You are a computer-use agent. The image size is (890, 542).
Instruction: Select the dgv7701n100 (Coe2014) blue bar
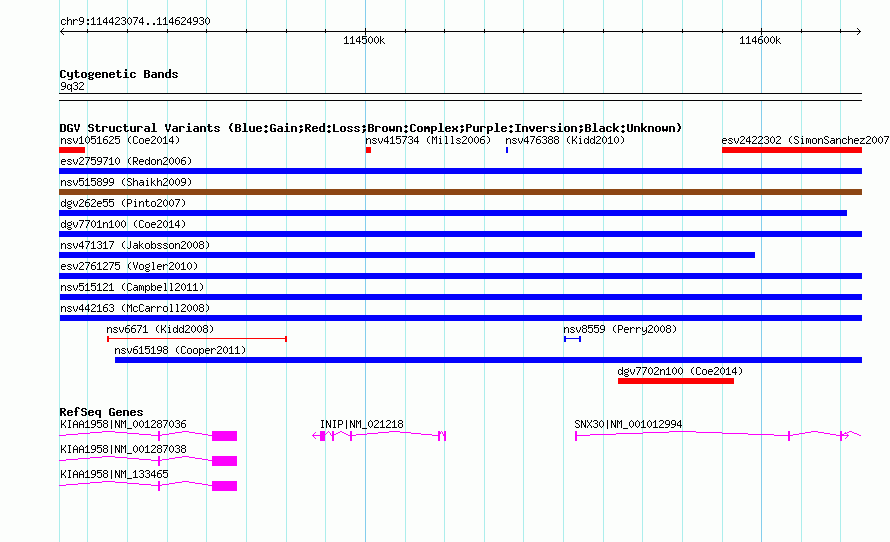[x=460, y=234]
